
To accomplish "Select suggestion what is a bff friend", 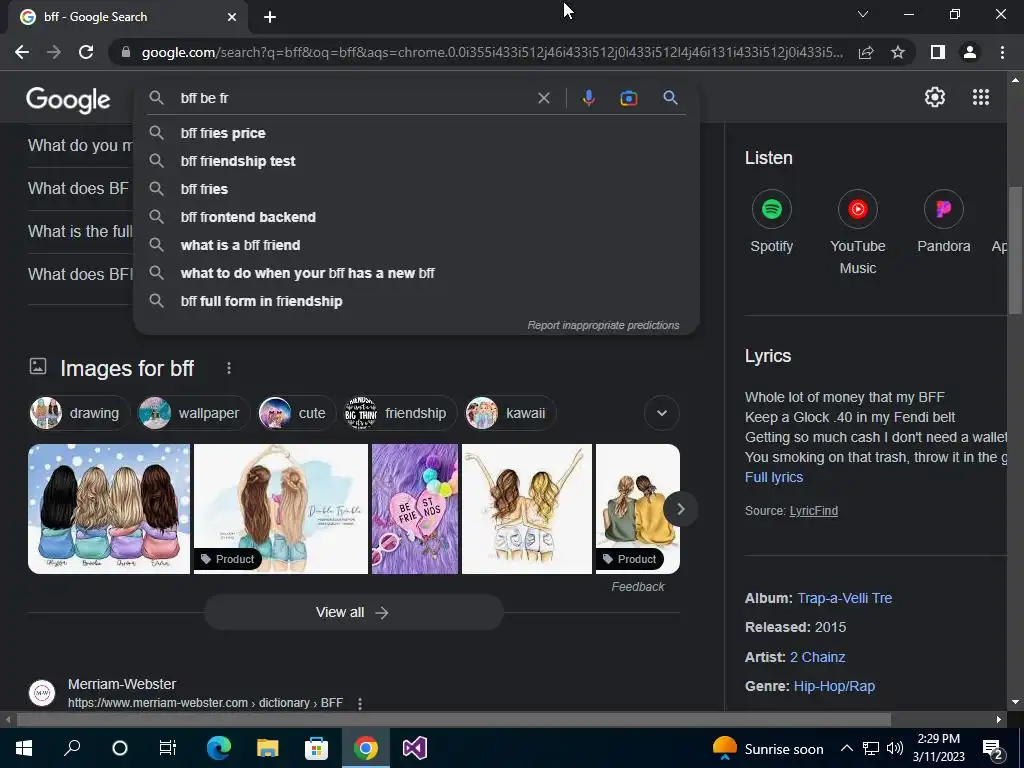I will pos(416,246).
